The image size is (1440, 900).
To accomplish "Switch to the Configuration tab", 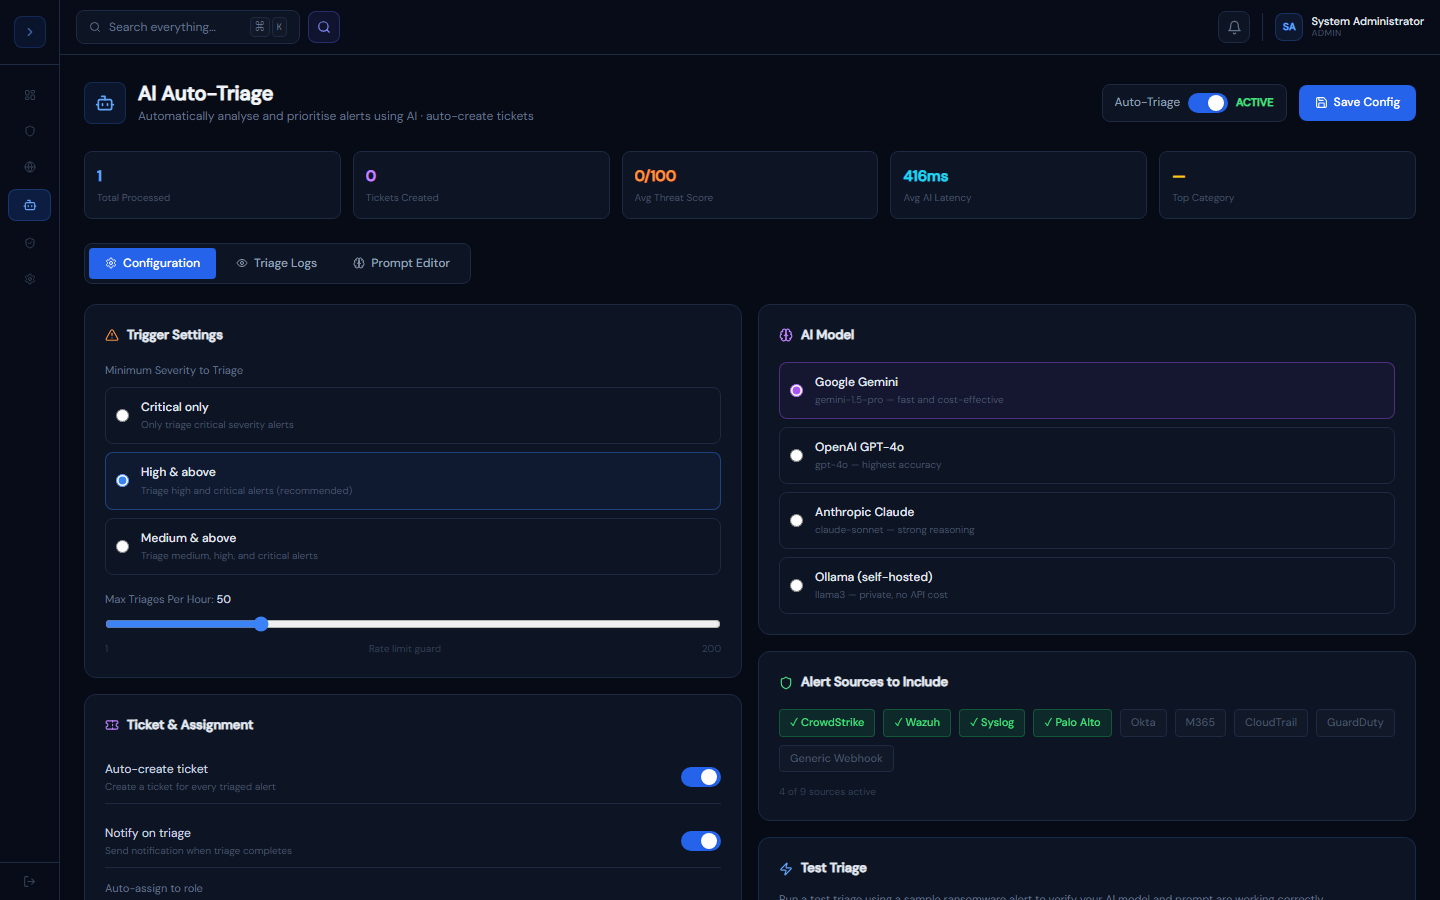I will point(152,263).
